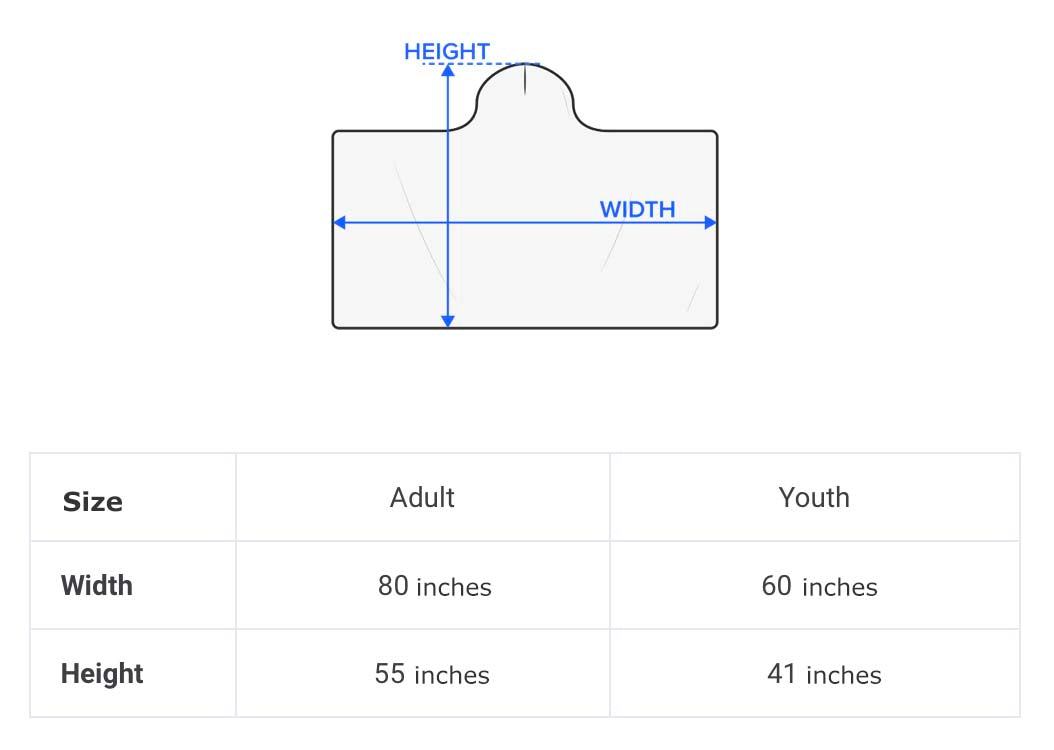Image resolution: width=1054 pixels, height=750 pixels.
Task: Select the 80 inches adult width cell
Action: click(423, 585)
